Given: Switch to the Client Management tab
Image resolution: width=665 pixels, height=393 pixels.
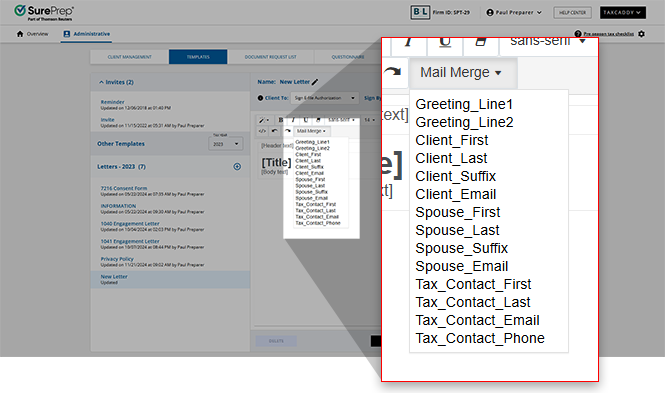Looking at the screenshot, I should coord(129,57).
